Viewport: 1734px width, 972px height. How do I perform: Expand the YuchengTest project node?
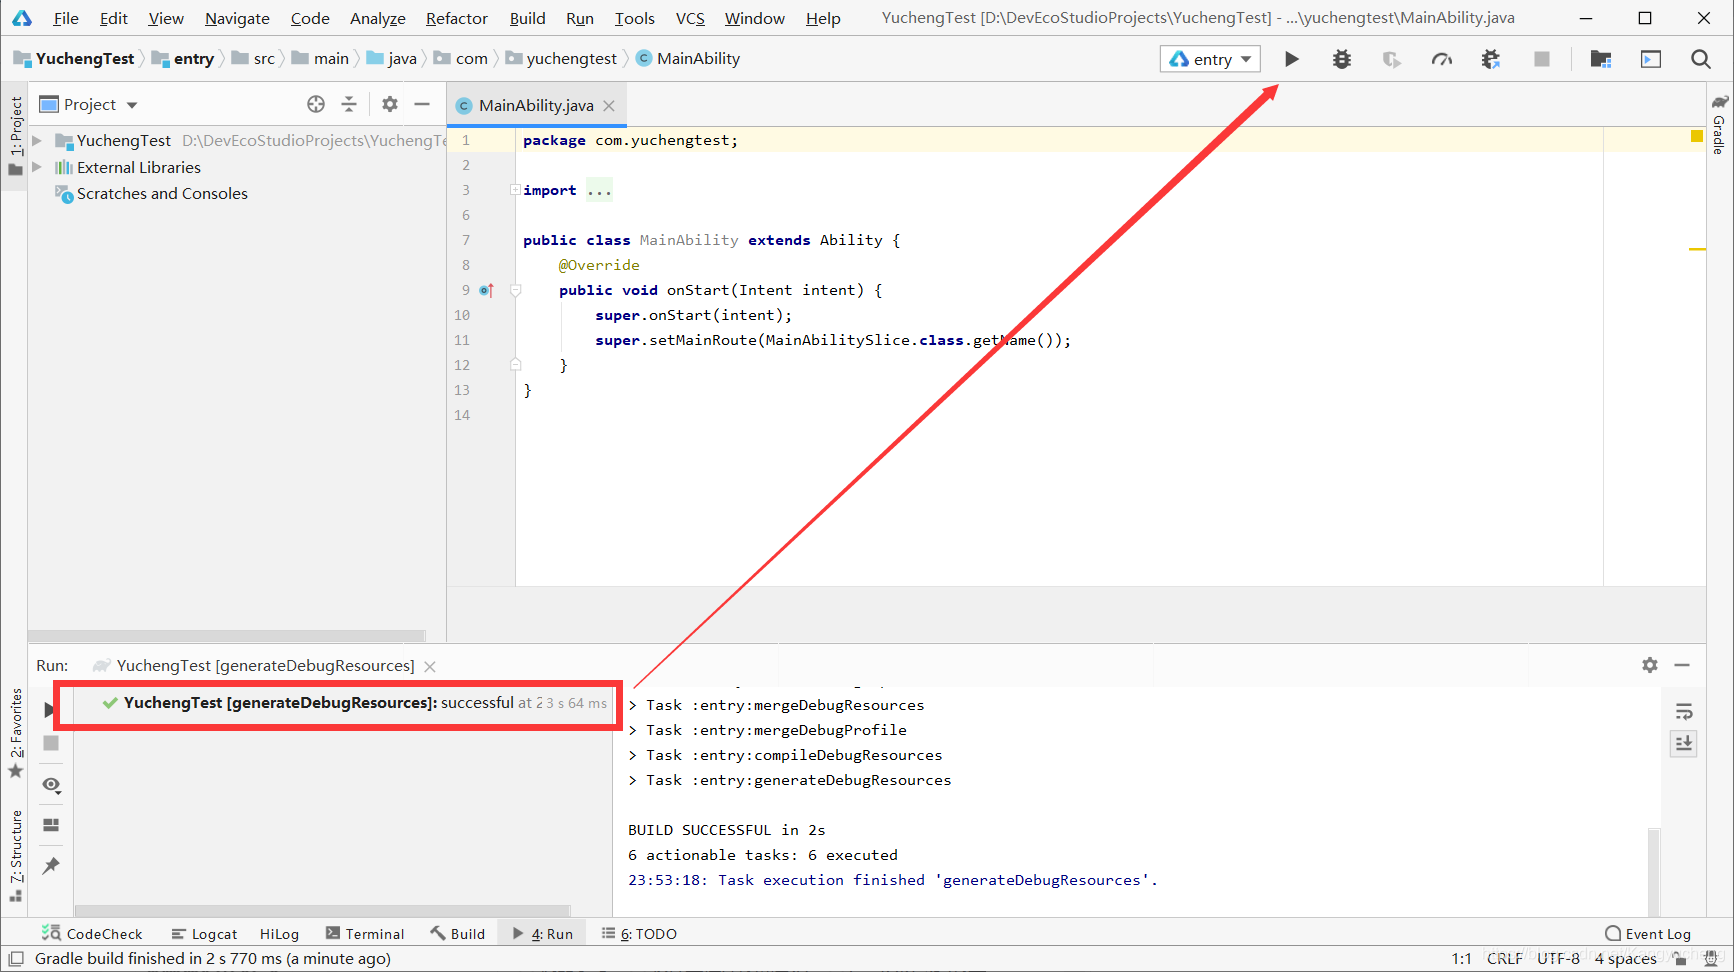(x=37, y=141)
